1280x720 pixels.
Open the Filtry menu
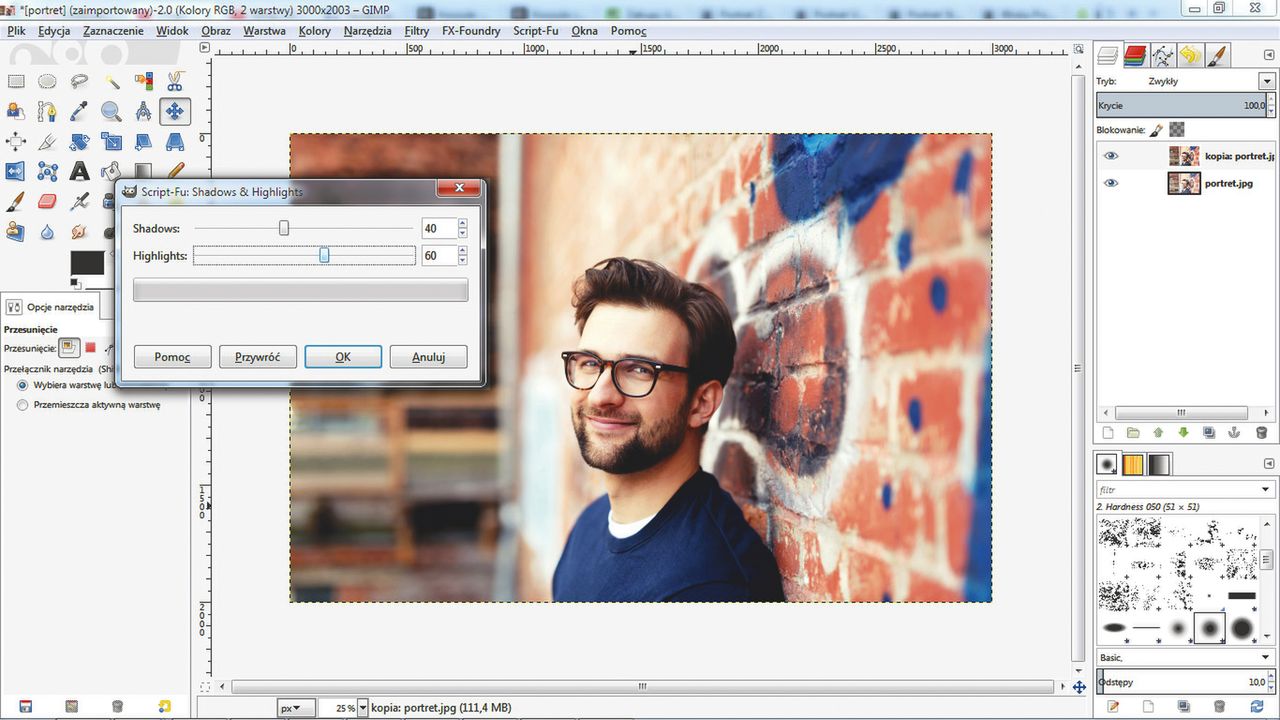coord(417,31)
